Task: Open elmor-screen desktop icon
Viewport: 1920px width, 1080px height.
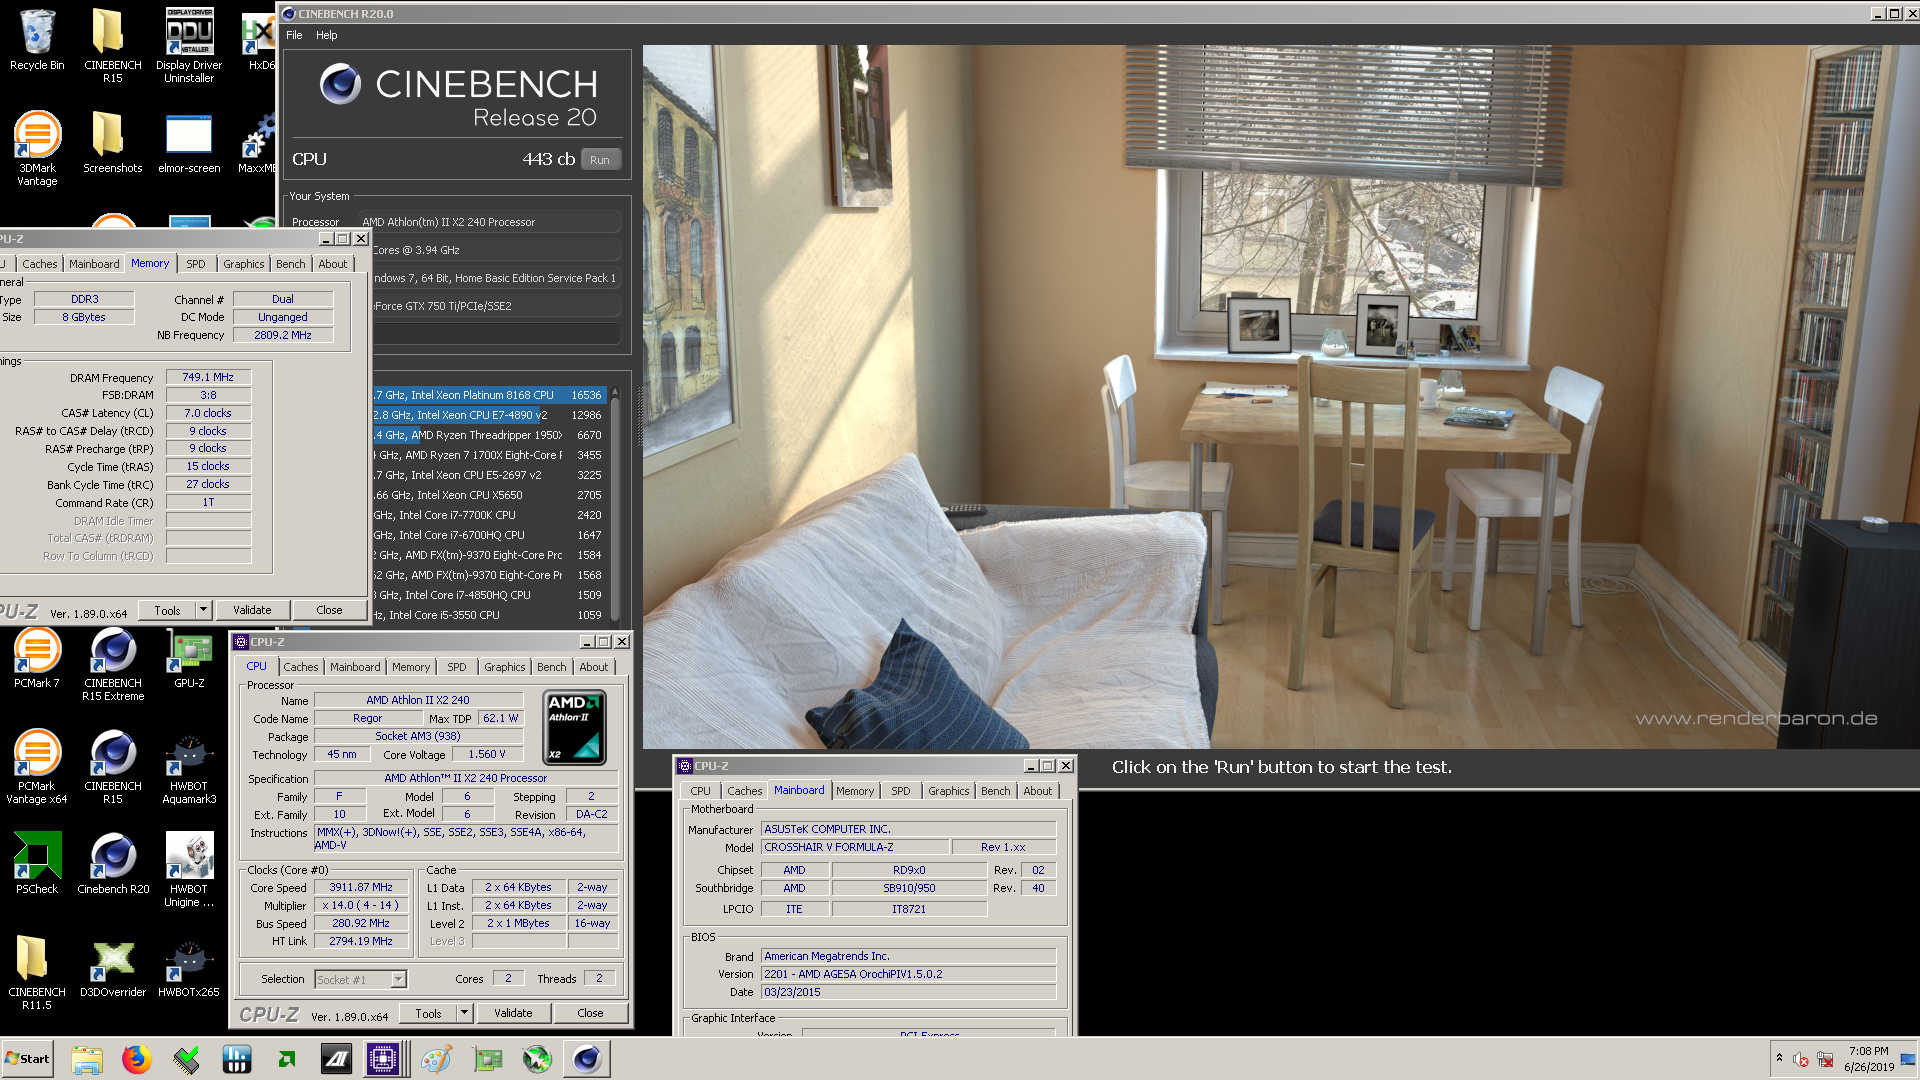Action: tap(189, 142)
